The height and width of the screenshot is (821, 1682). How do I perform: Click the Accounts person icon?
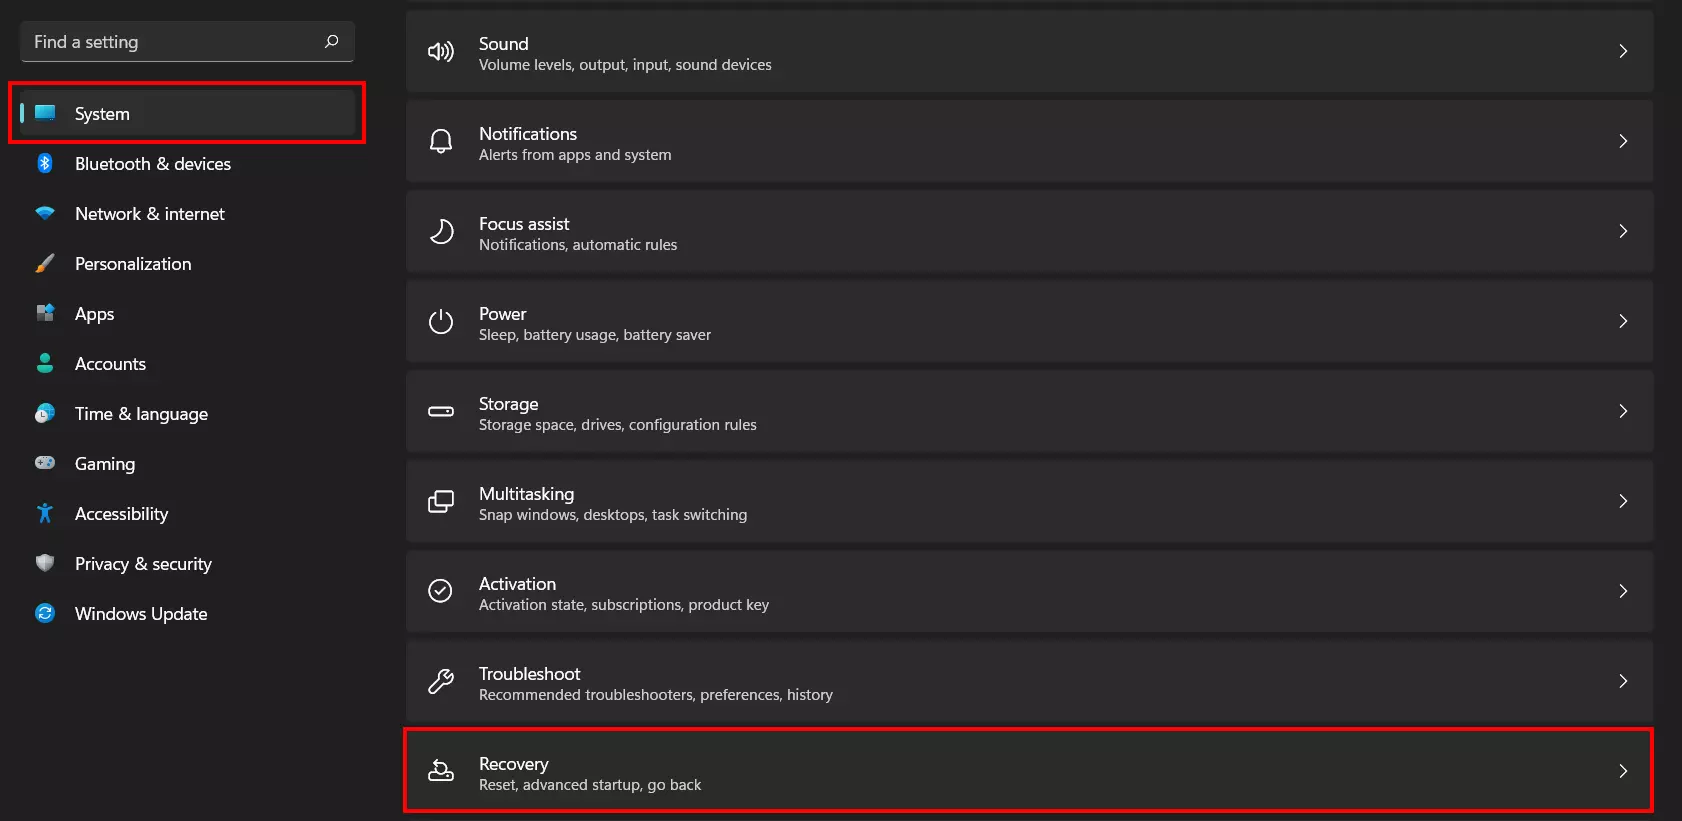pyautogui.click(x=45, y=363)
